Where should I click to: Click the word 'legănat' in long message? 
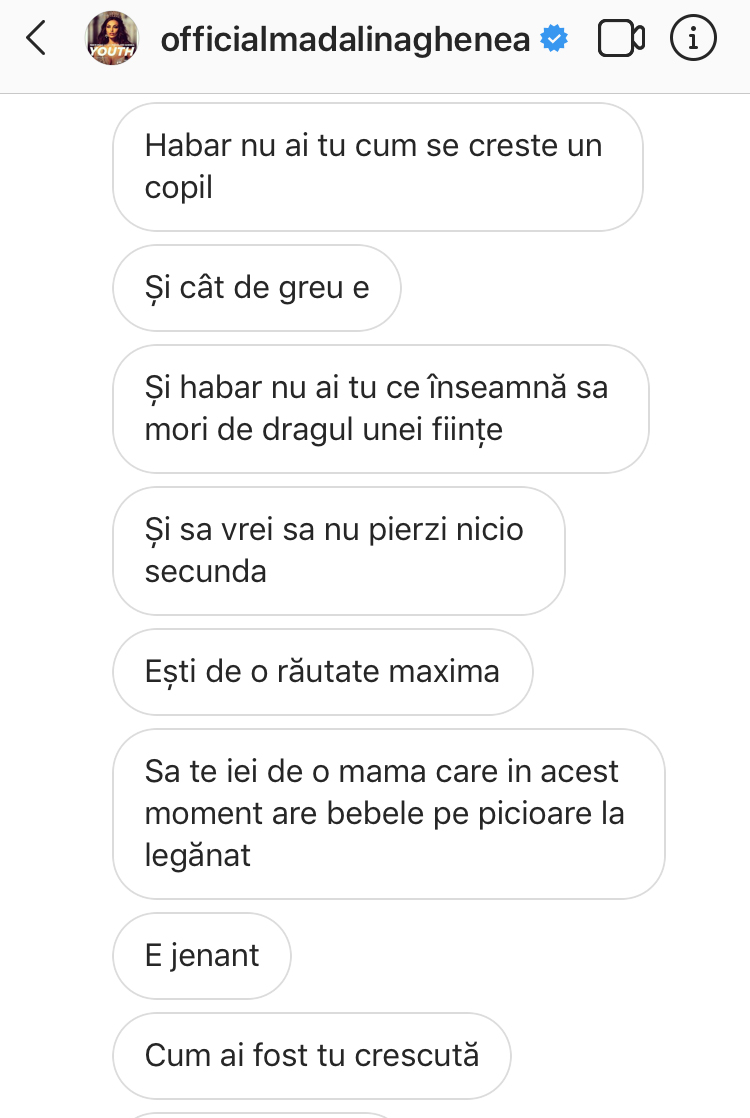(x=197, y=856)
